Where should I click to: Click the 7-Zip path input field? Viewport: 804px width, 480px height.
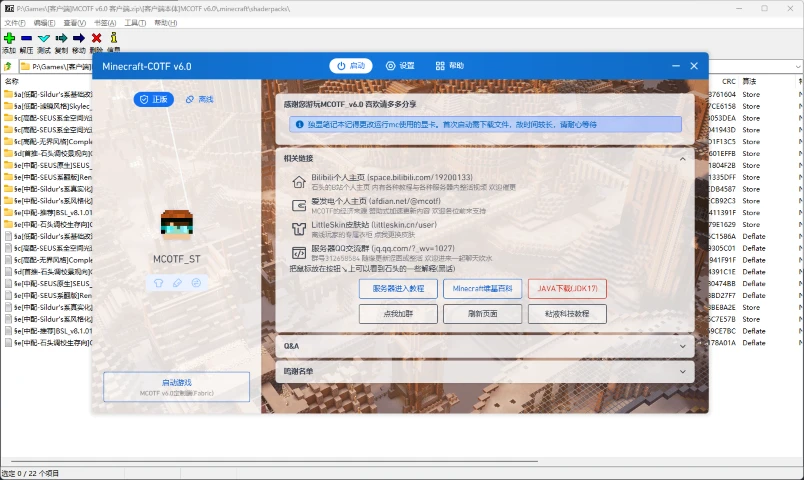56,67
